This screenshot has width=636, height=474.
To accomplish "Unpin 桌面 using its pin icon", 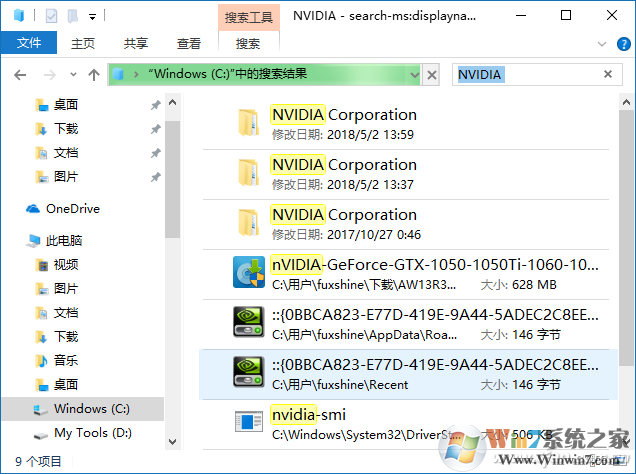I will coord(155,105).
